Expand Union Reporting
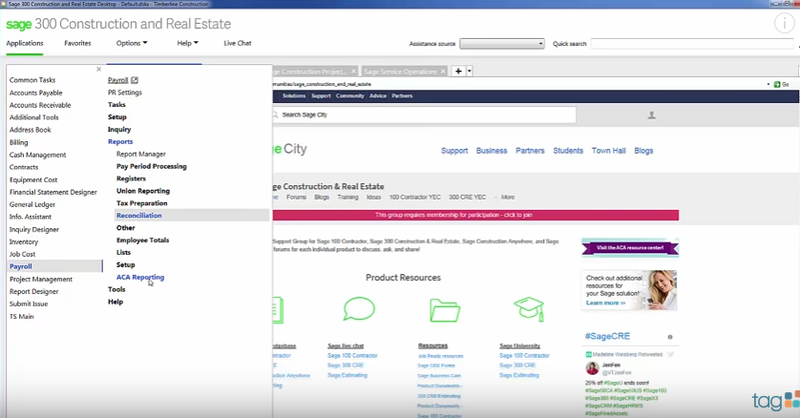This screenshot has width=800, height=418. [143, 191]
